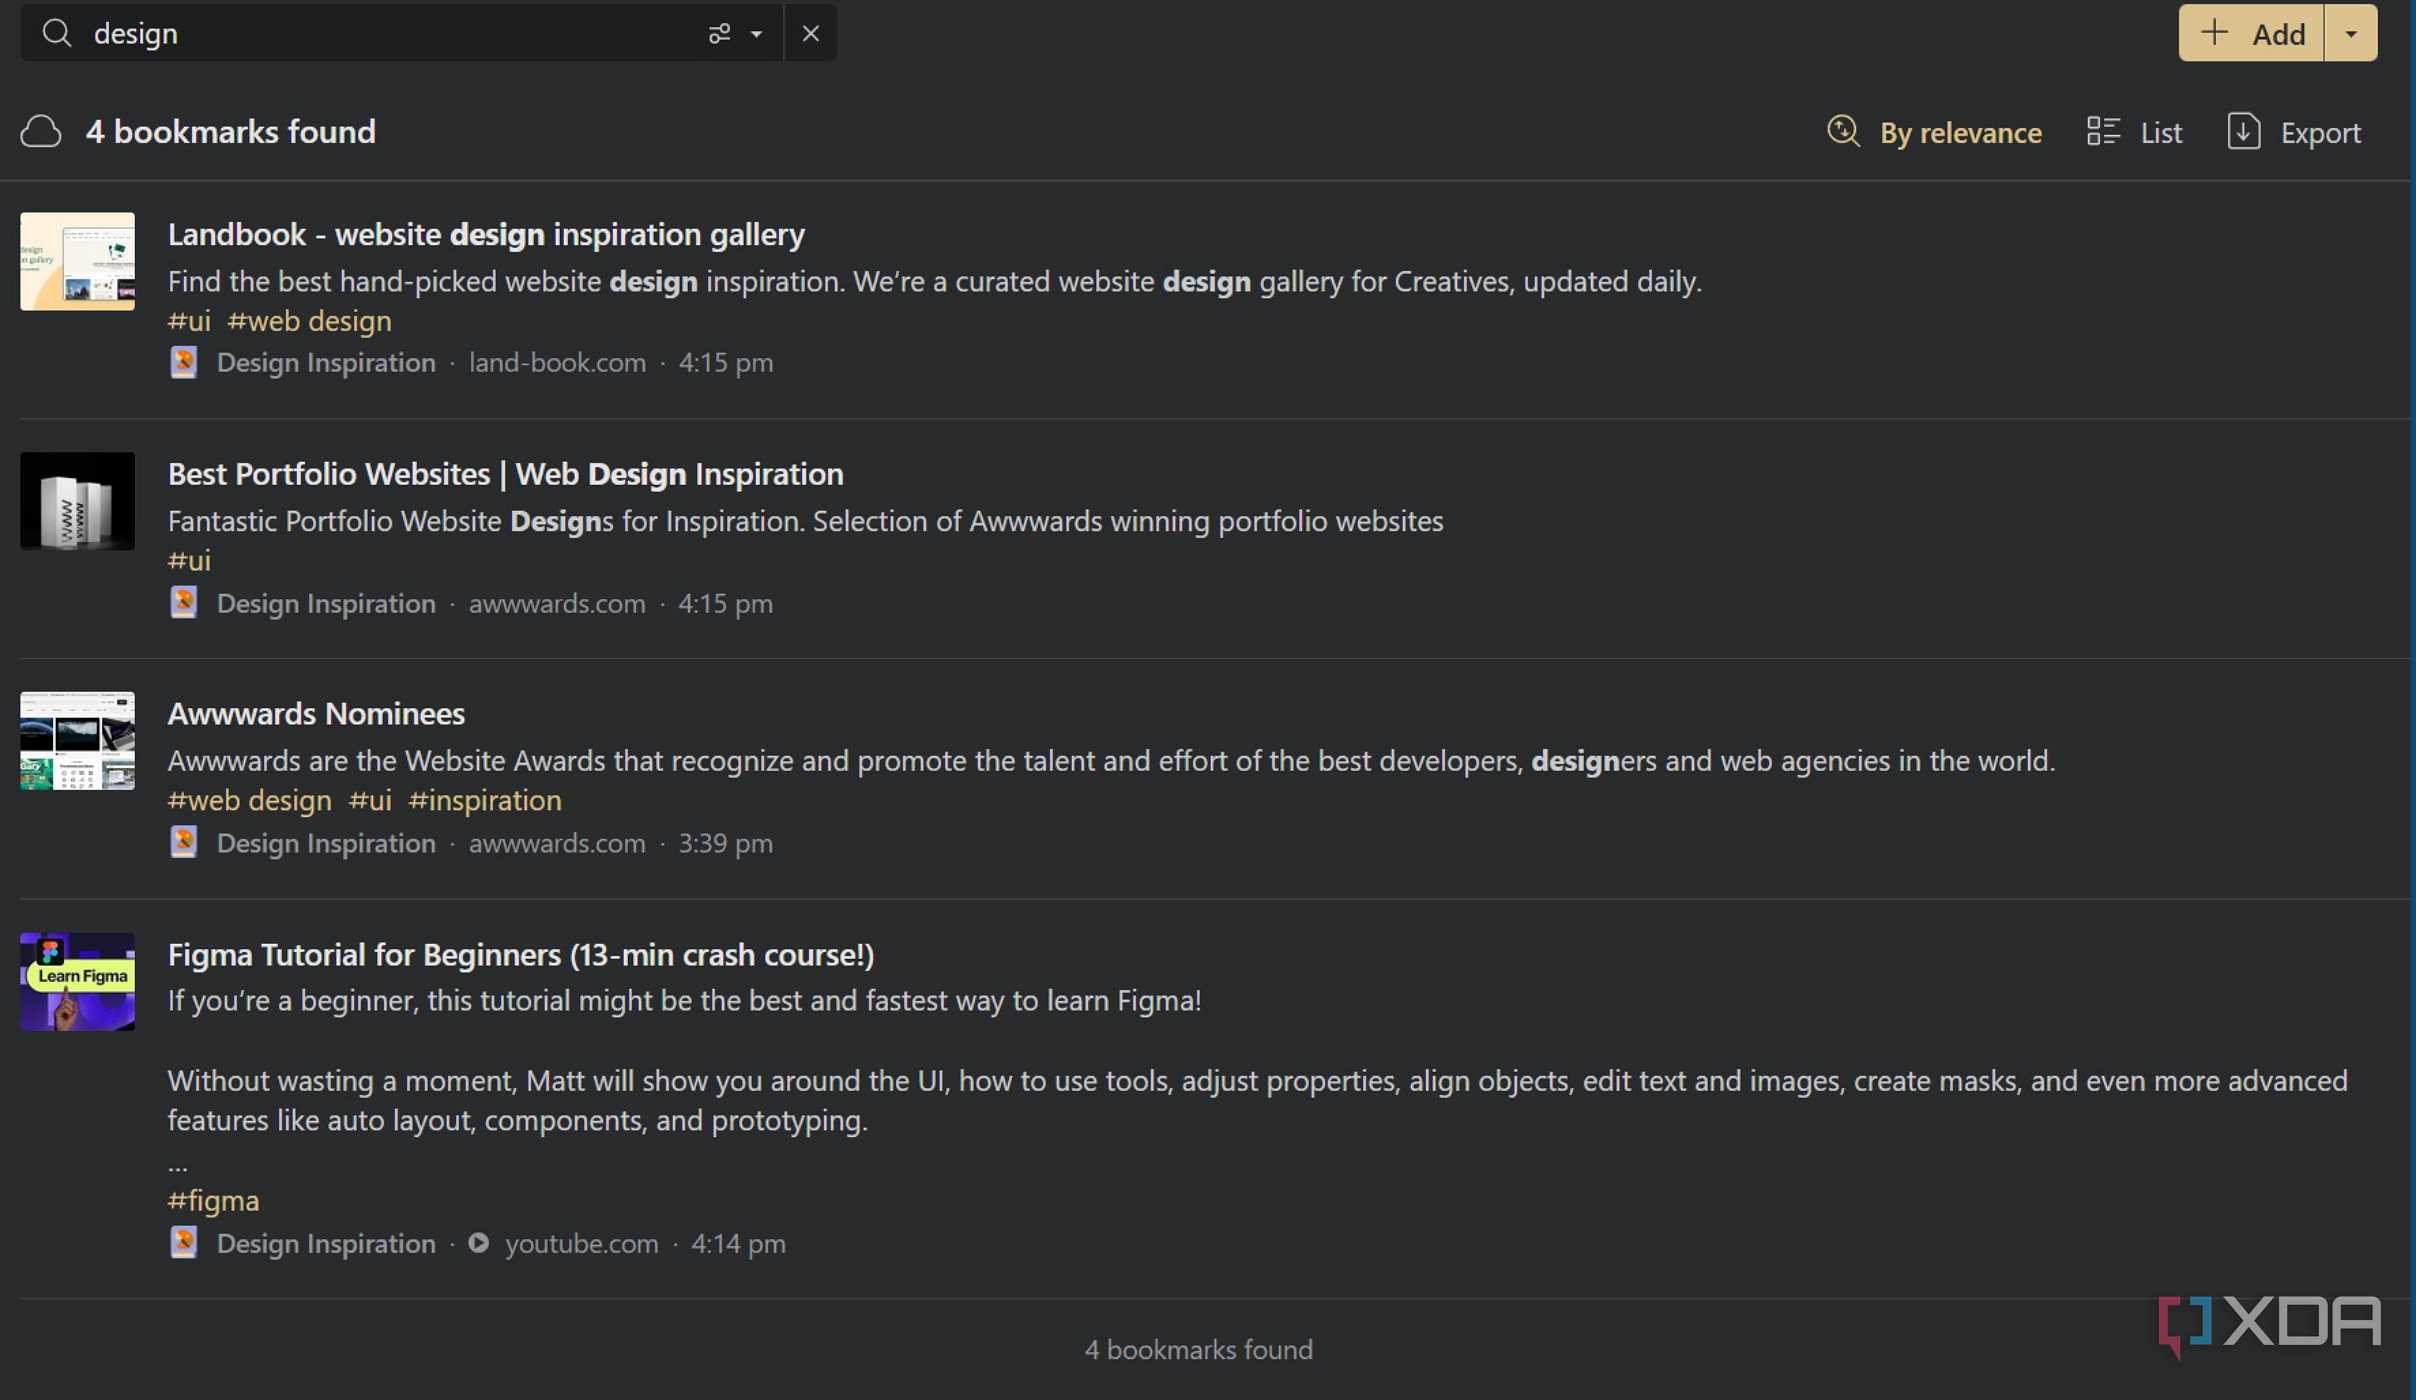Click the 4:14 pm timestamp

click(x=738, y=1243)
